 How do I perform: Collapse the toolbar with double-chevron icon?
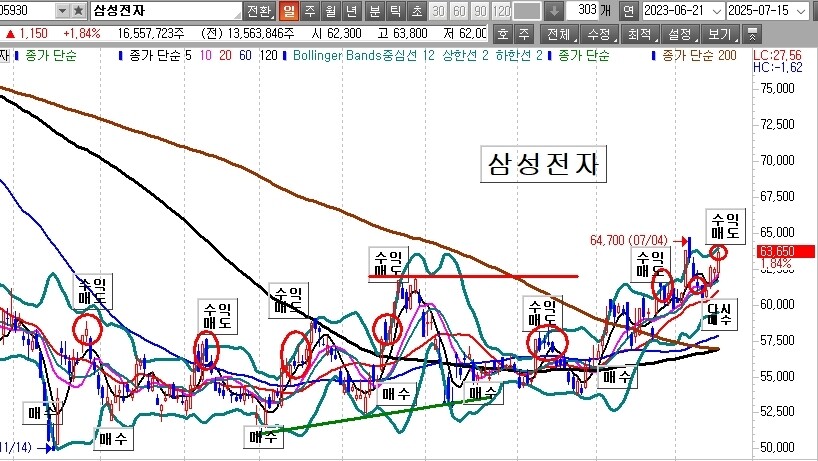pyautogui.click(x=752, y=34)
